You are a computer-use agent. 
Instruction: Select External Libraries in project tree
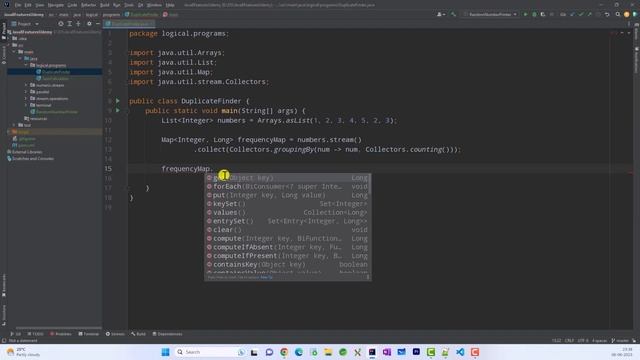(27, 152)
